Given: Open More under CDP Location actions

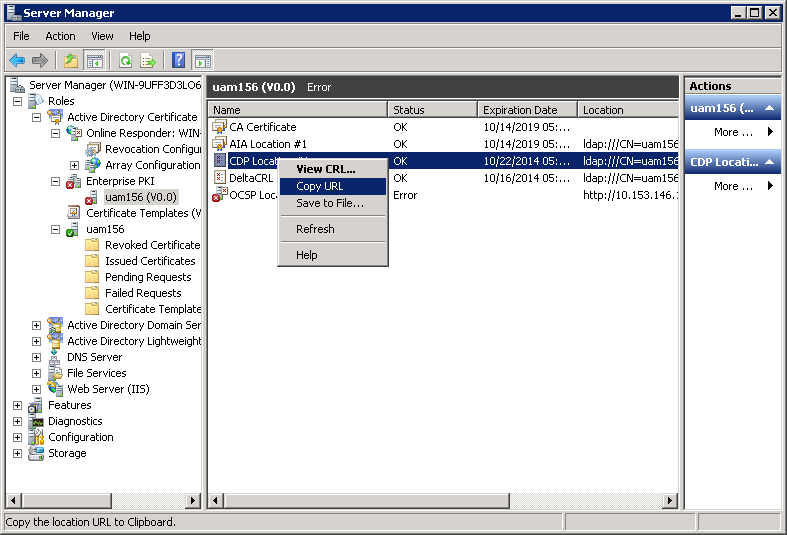Looking at the screenshot, I should coord(733,186).
